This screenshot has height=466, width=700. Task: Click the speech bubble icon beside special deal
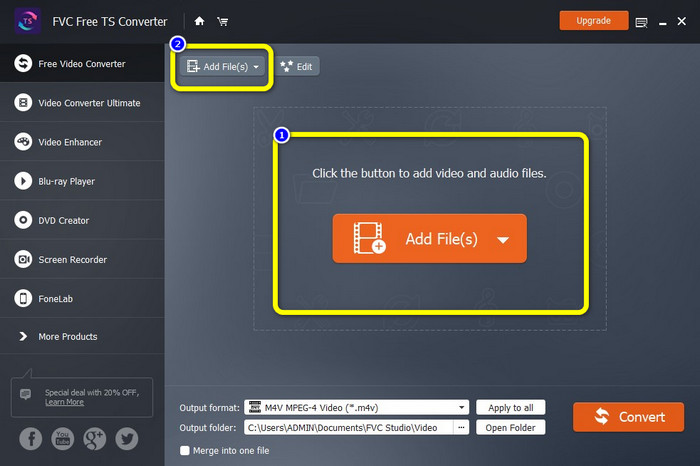point(25,394)
